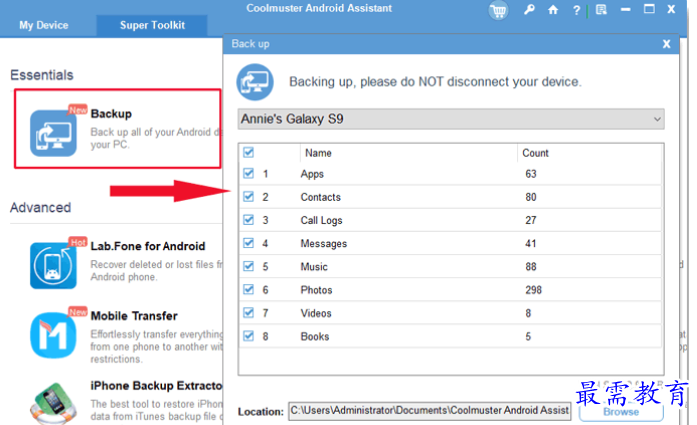697x425 pixels.
Task: Select the Messages row name
Action: click(324, 244)
